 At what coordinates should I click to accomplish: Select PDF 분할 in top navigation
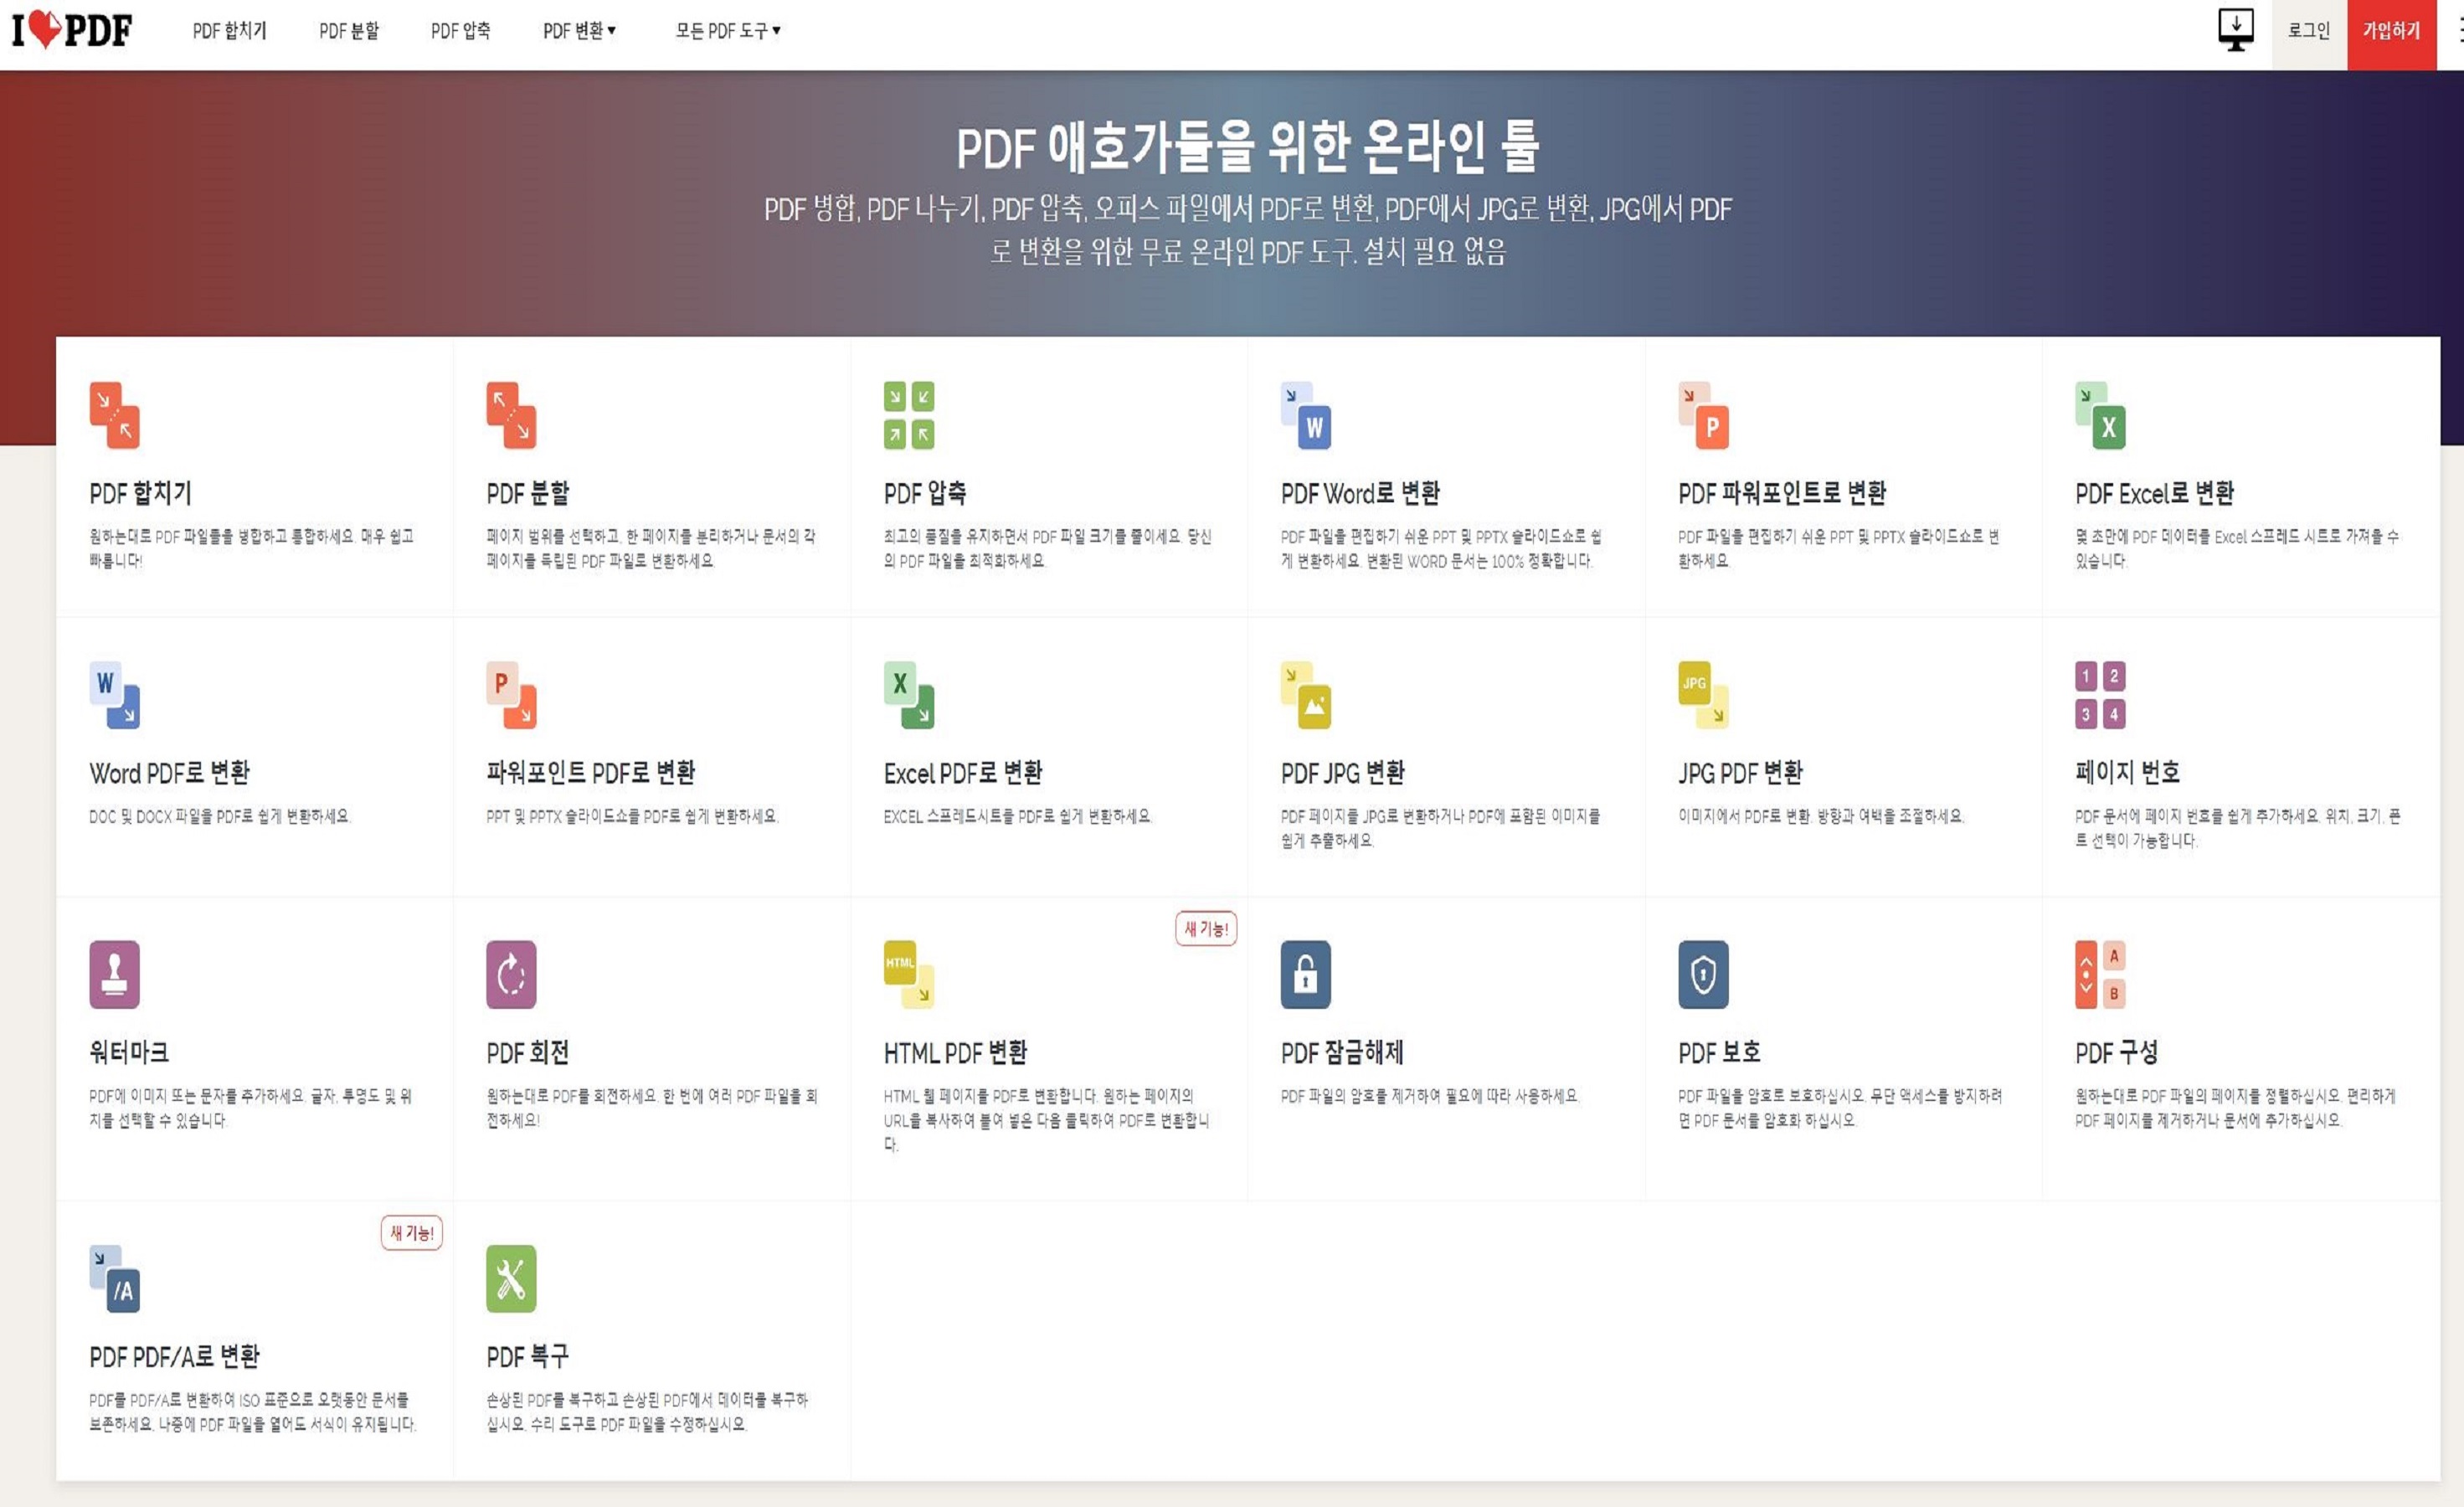pyautogui.click(x=349, y=31)
